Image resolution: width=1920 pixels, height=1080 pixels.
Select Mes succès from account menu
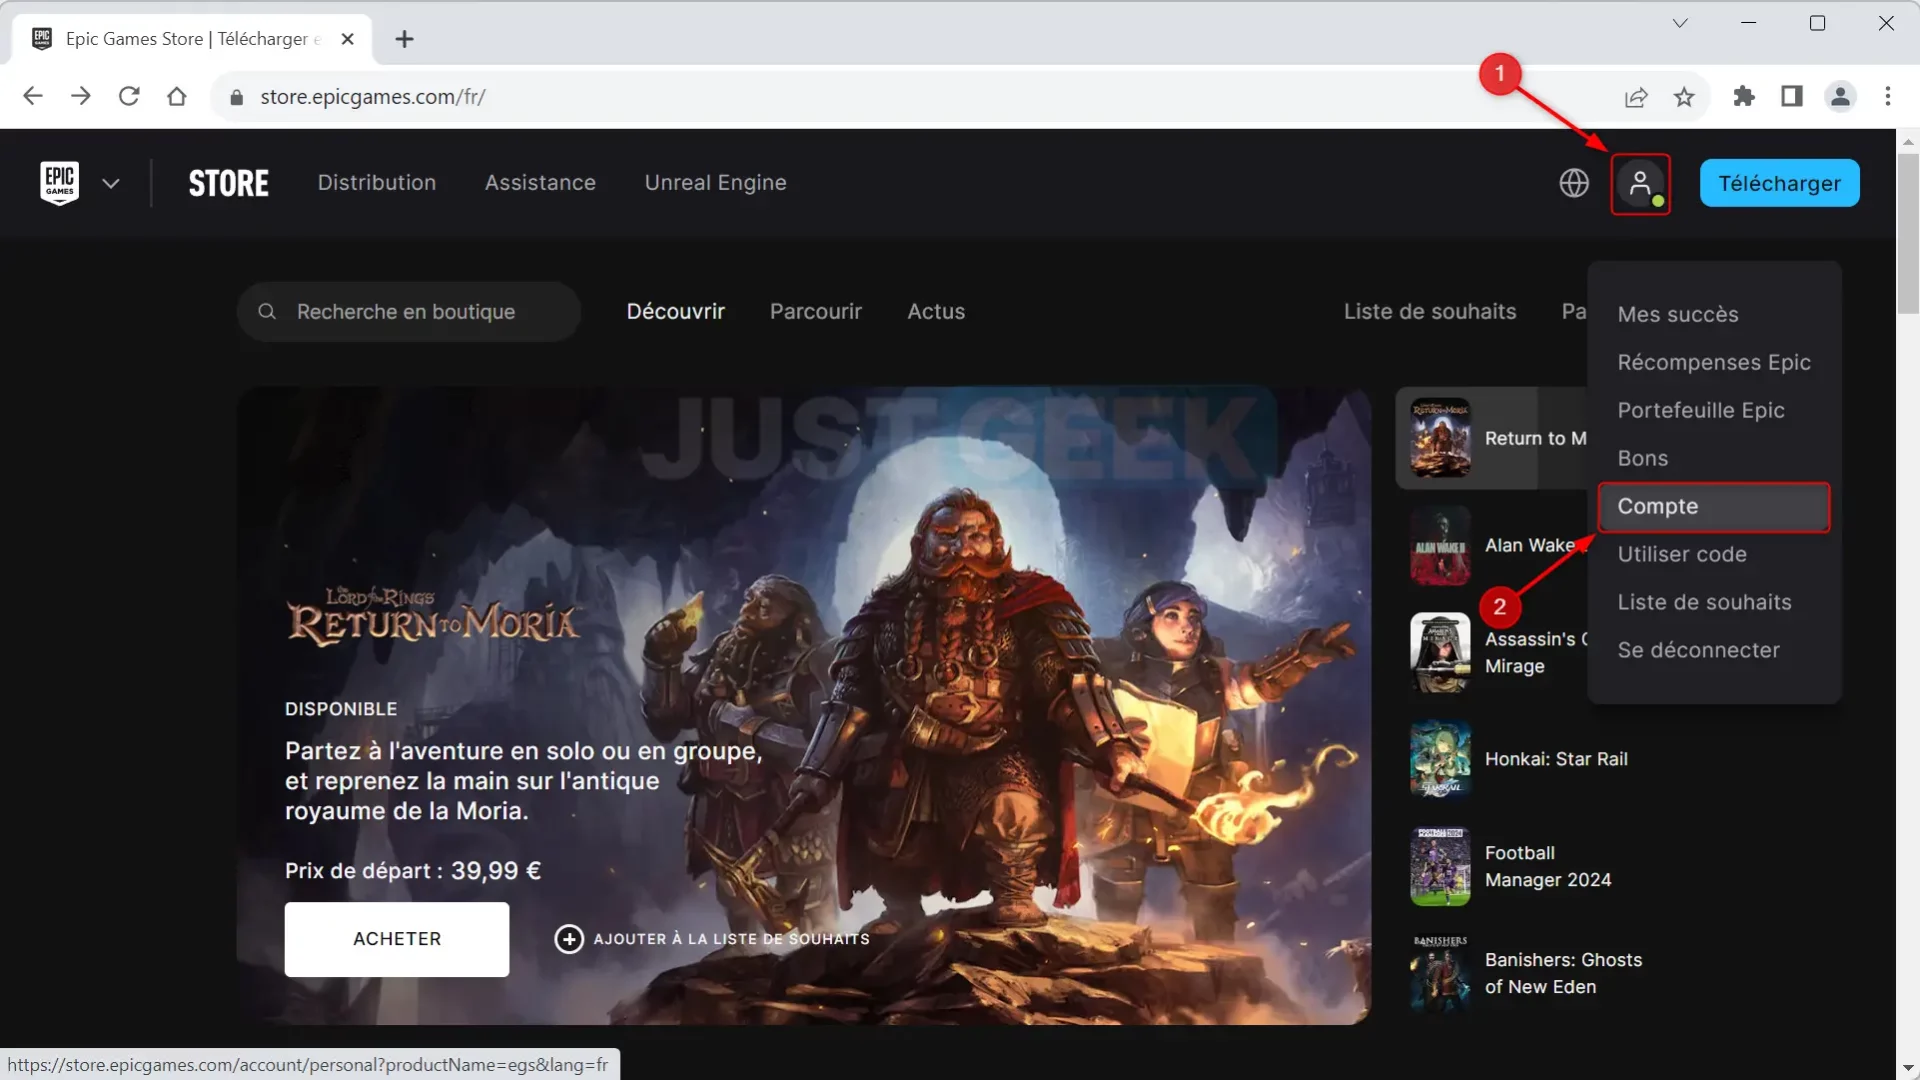tap(1678, 314)
